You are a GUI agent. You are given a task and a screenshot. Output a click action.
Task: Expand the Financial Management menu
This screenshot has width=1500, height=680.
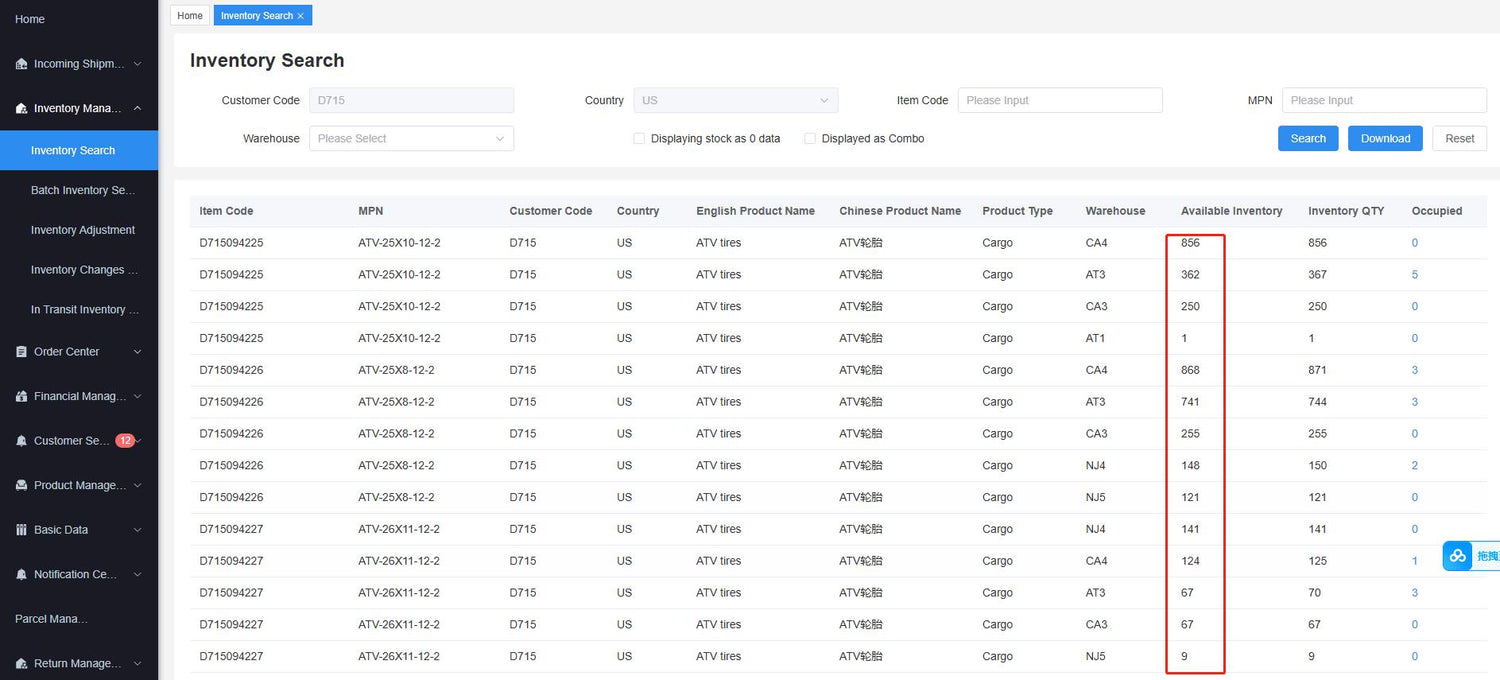point(137,396)
